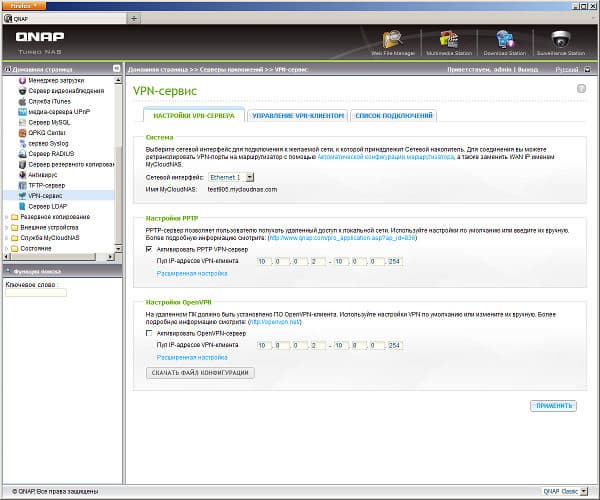Click the Выход logout link
The height and width of the screenshot is (500, 600).
click(528, 70)
